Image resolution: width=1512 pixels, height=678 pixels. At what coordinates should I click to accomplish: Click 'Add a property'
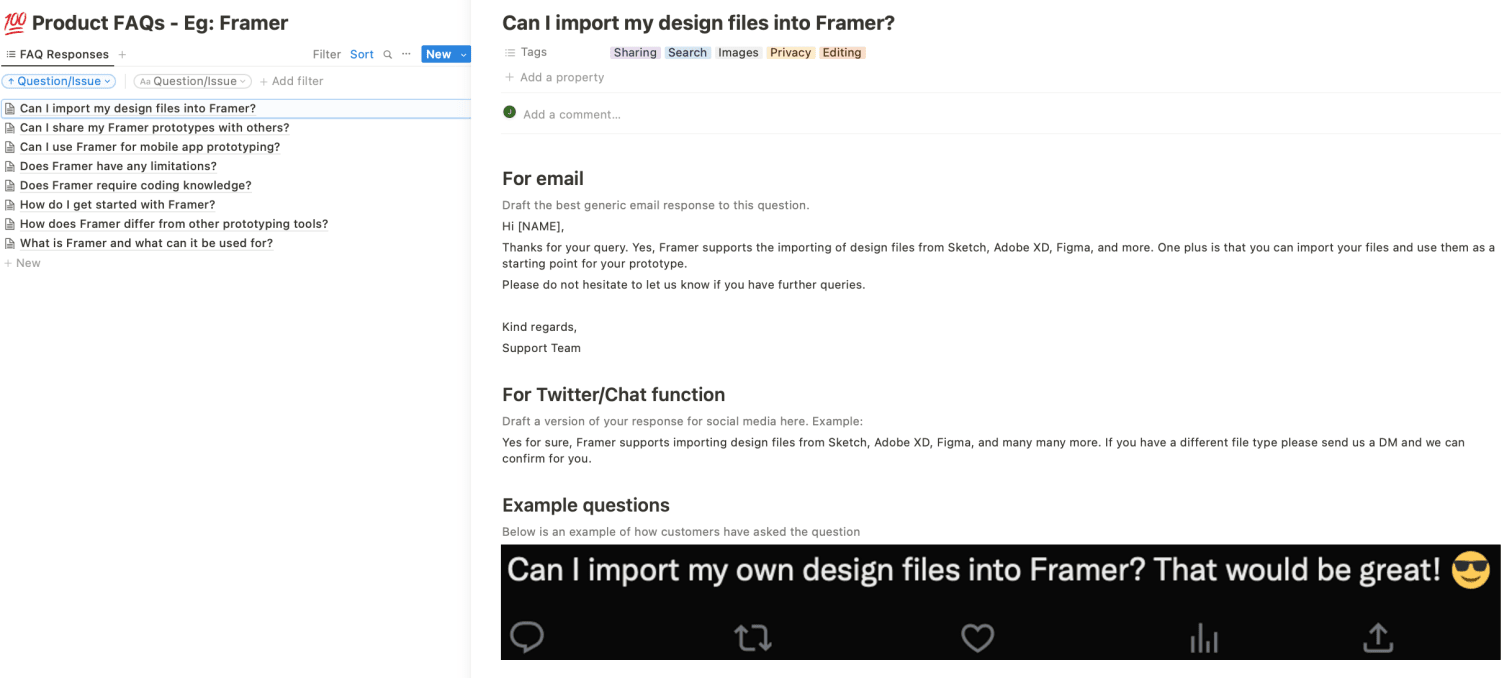(x=561, y=77)
